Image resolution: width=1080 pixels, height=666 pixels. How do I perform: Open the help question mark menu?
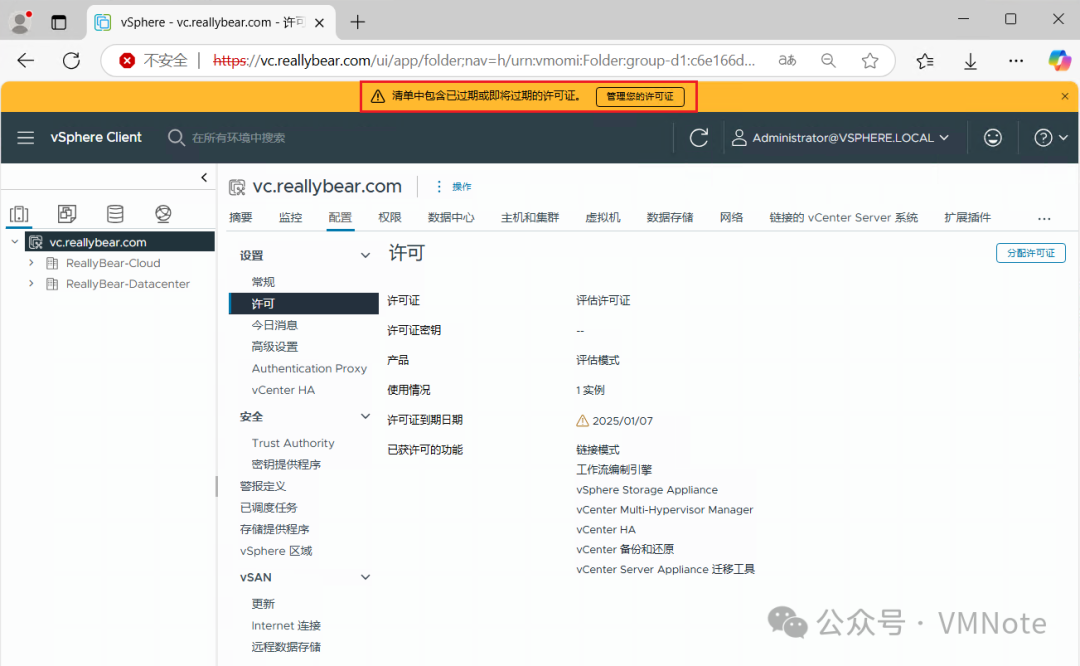(x=1050, y=138)
